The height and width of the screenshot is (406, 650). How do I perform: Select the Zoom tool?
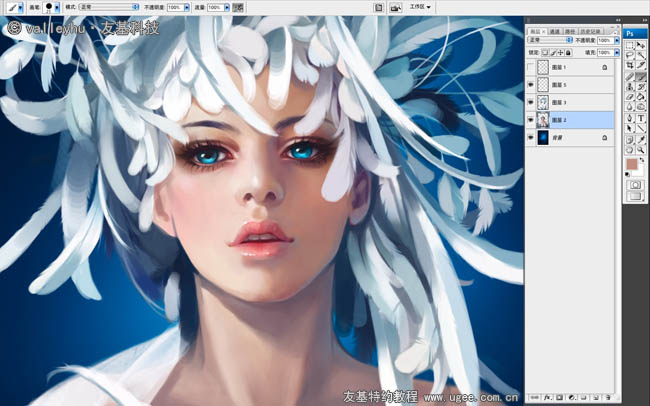coord(641,149)
